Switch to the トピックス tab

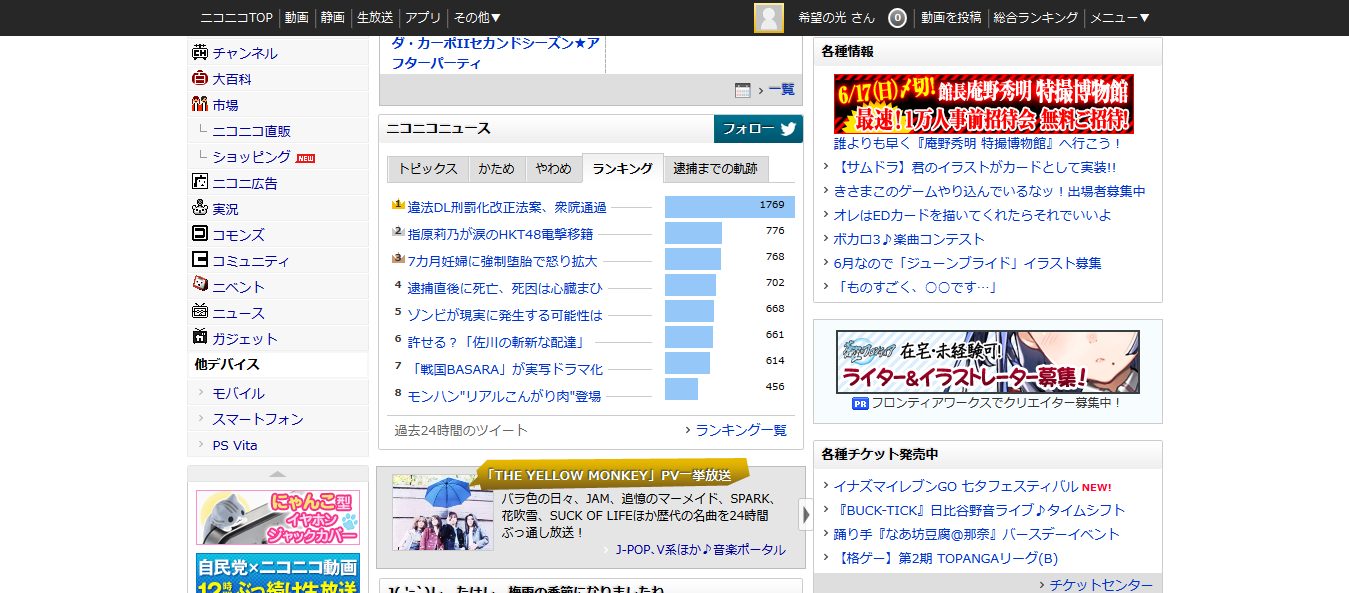(x=428, y=169)
